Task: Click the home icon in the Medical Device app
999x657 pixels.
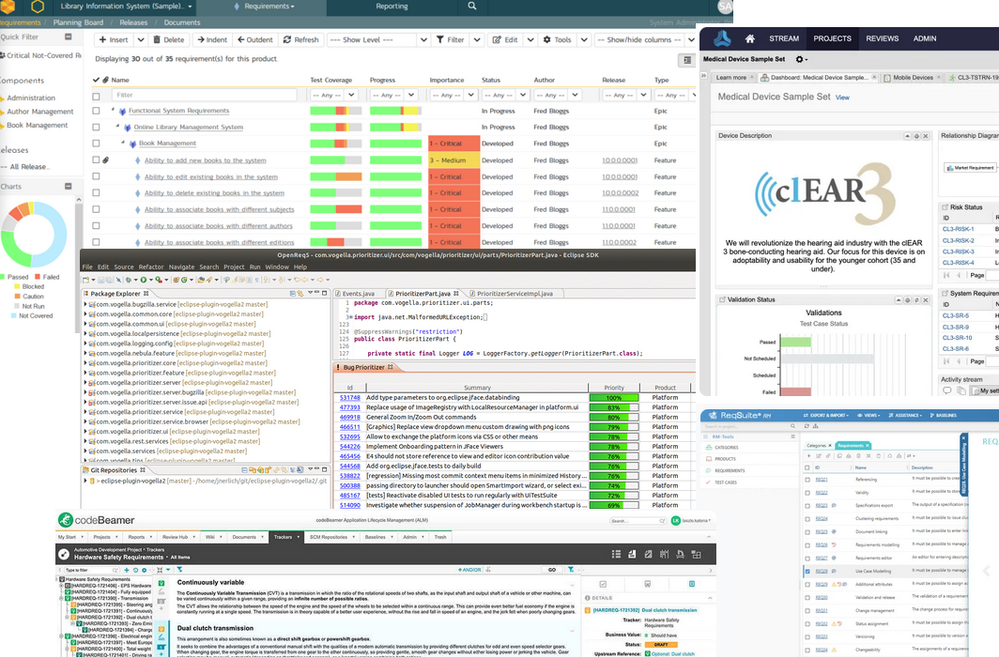Action: (x=750, y=39)
